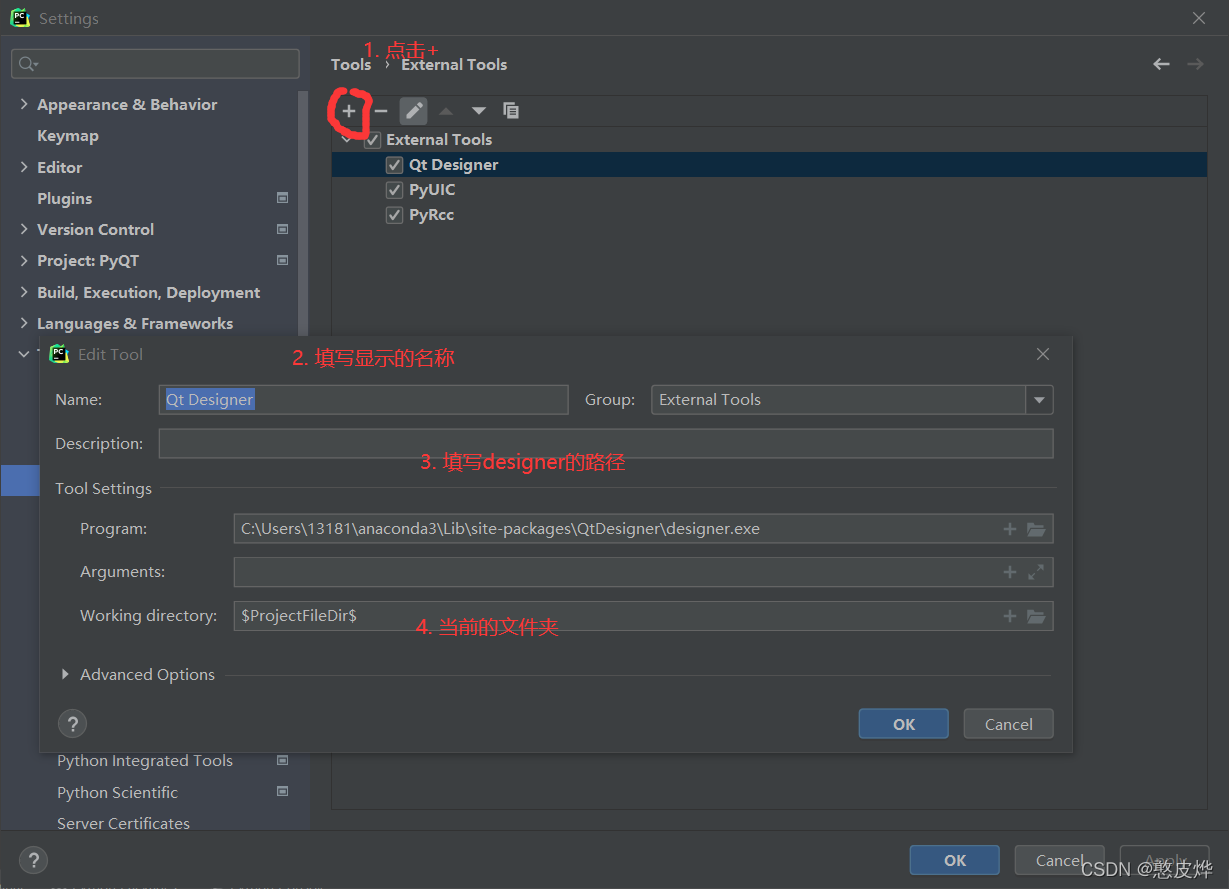Open Python Scientific page
Image resolution: width=1229 pixels, height=889 pixels.
(x=117, y=792)
